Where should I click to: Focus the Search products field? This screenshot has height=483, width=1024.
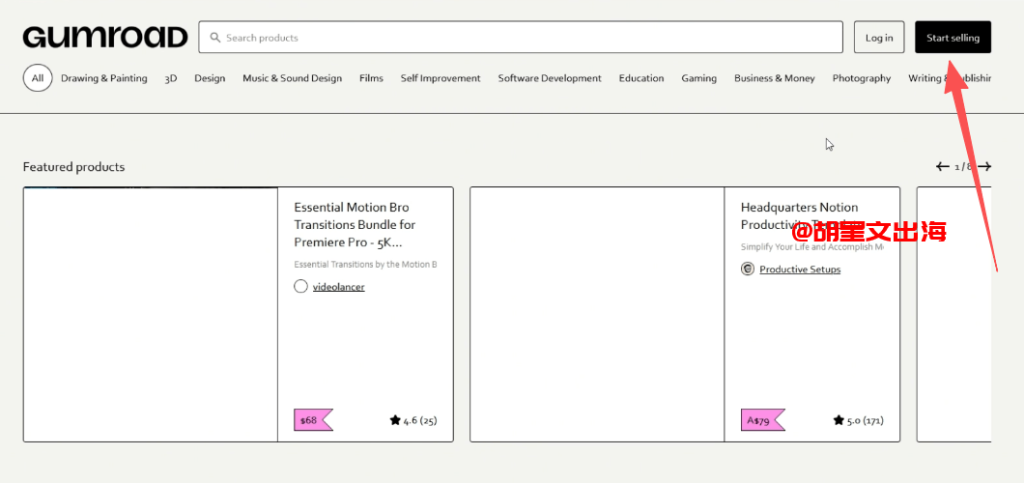(x=520, y=37)
